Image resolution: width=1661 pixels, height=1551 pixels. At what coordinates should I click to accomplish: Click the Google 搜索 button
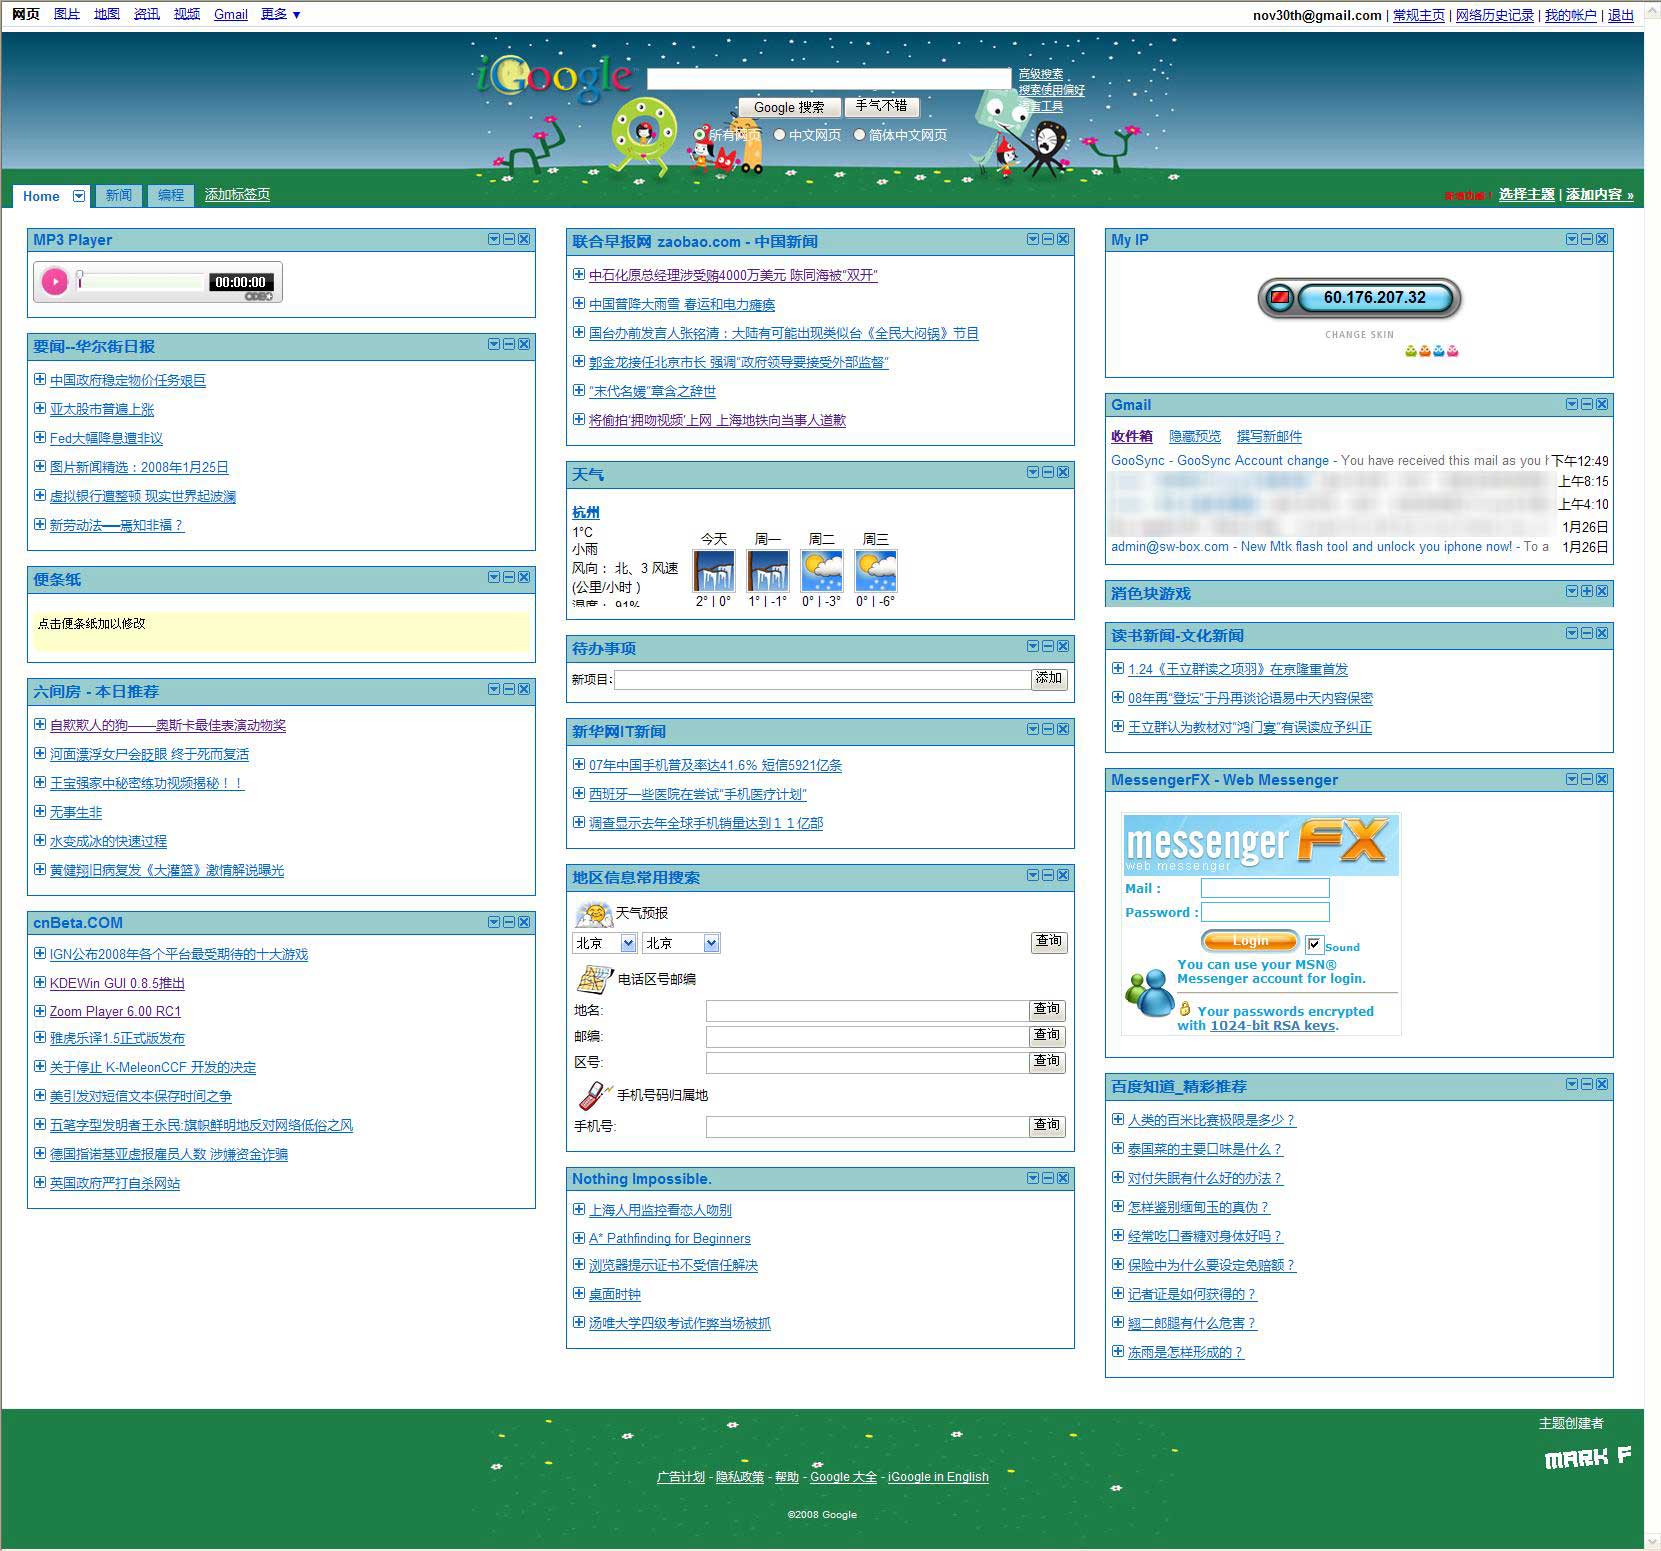point(789,107)
